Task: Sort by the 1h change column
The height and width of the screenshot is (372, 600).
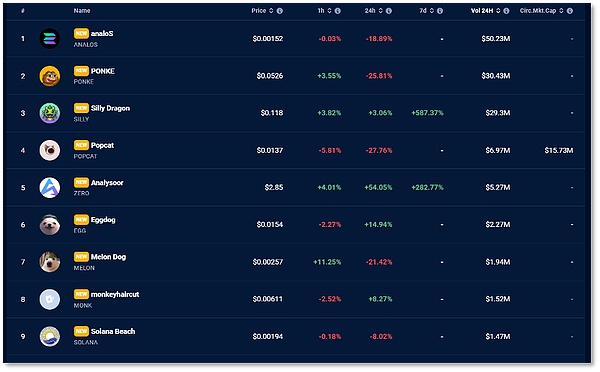Action: [329, 11]
